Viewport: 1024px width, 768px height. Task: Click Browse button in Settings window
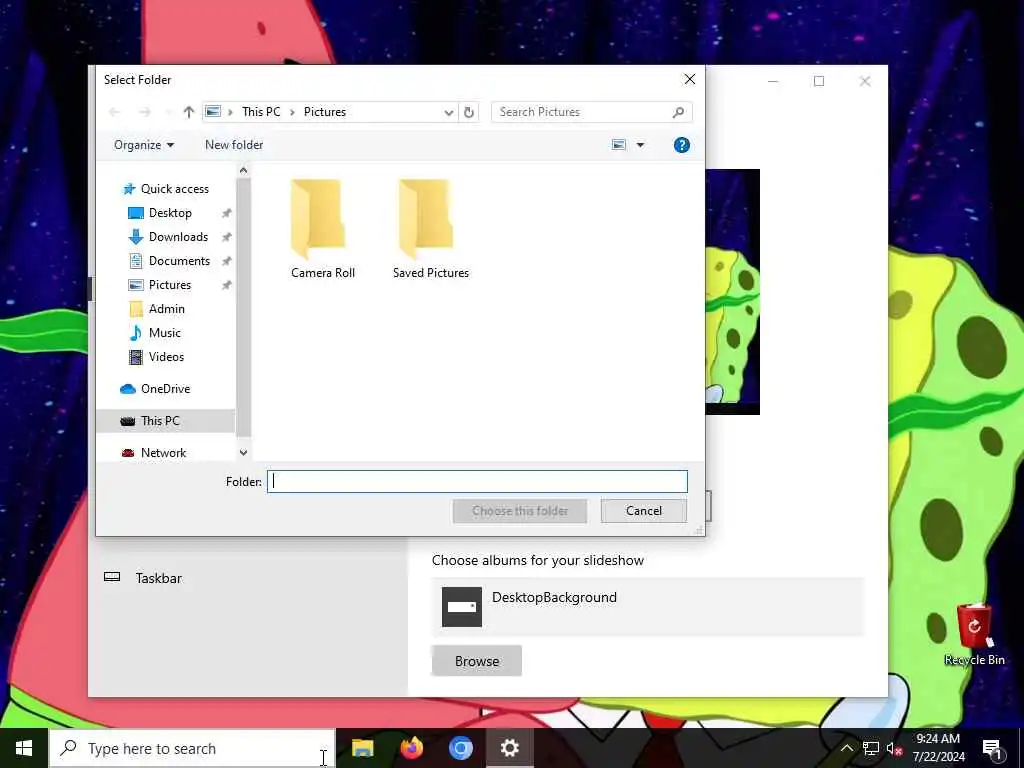pyautogui.click(x=477, y=661)
